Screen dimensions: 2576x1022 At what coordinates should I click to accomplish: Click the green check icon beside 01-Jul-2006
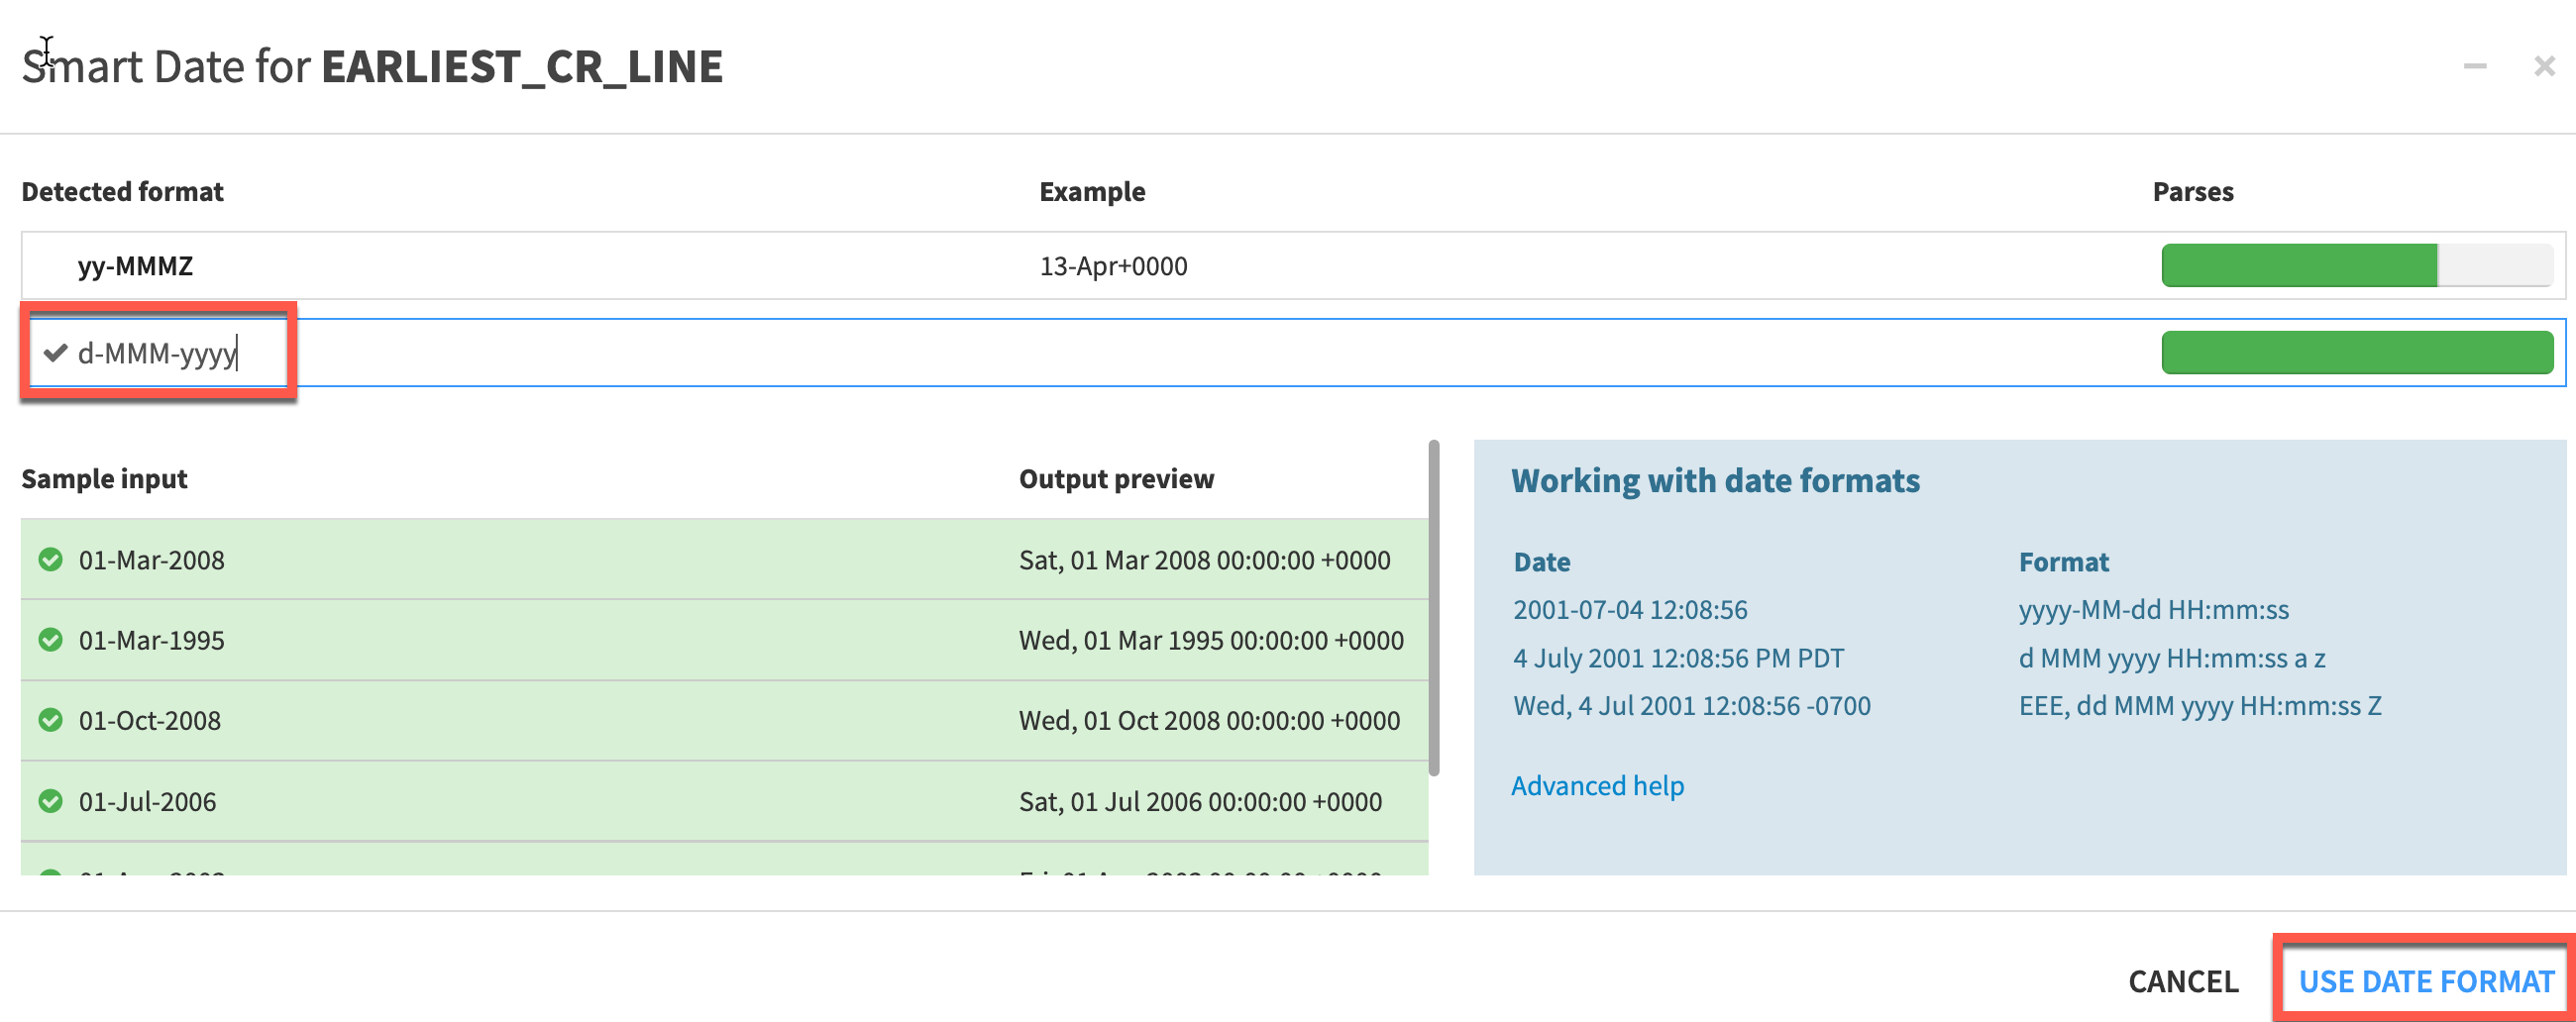pos(50,801)
